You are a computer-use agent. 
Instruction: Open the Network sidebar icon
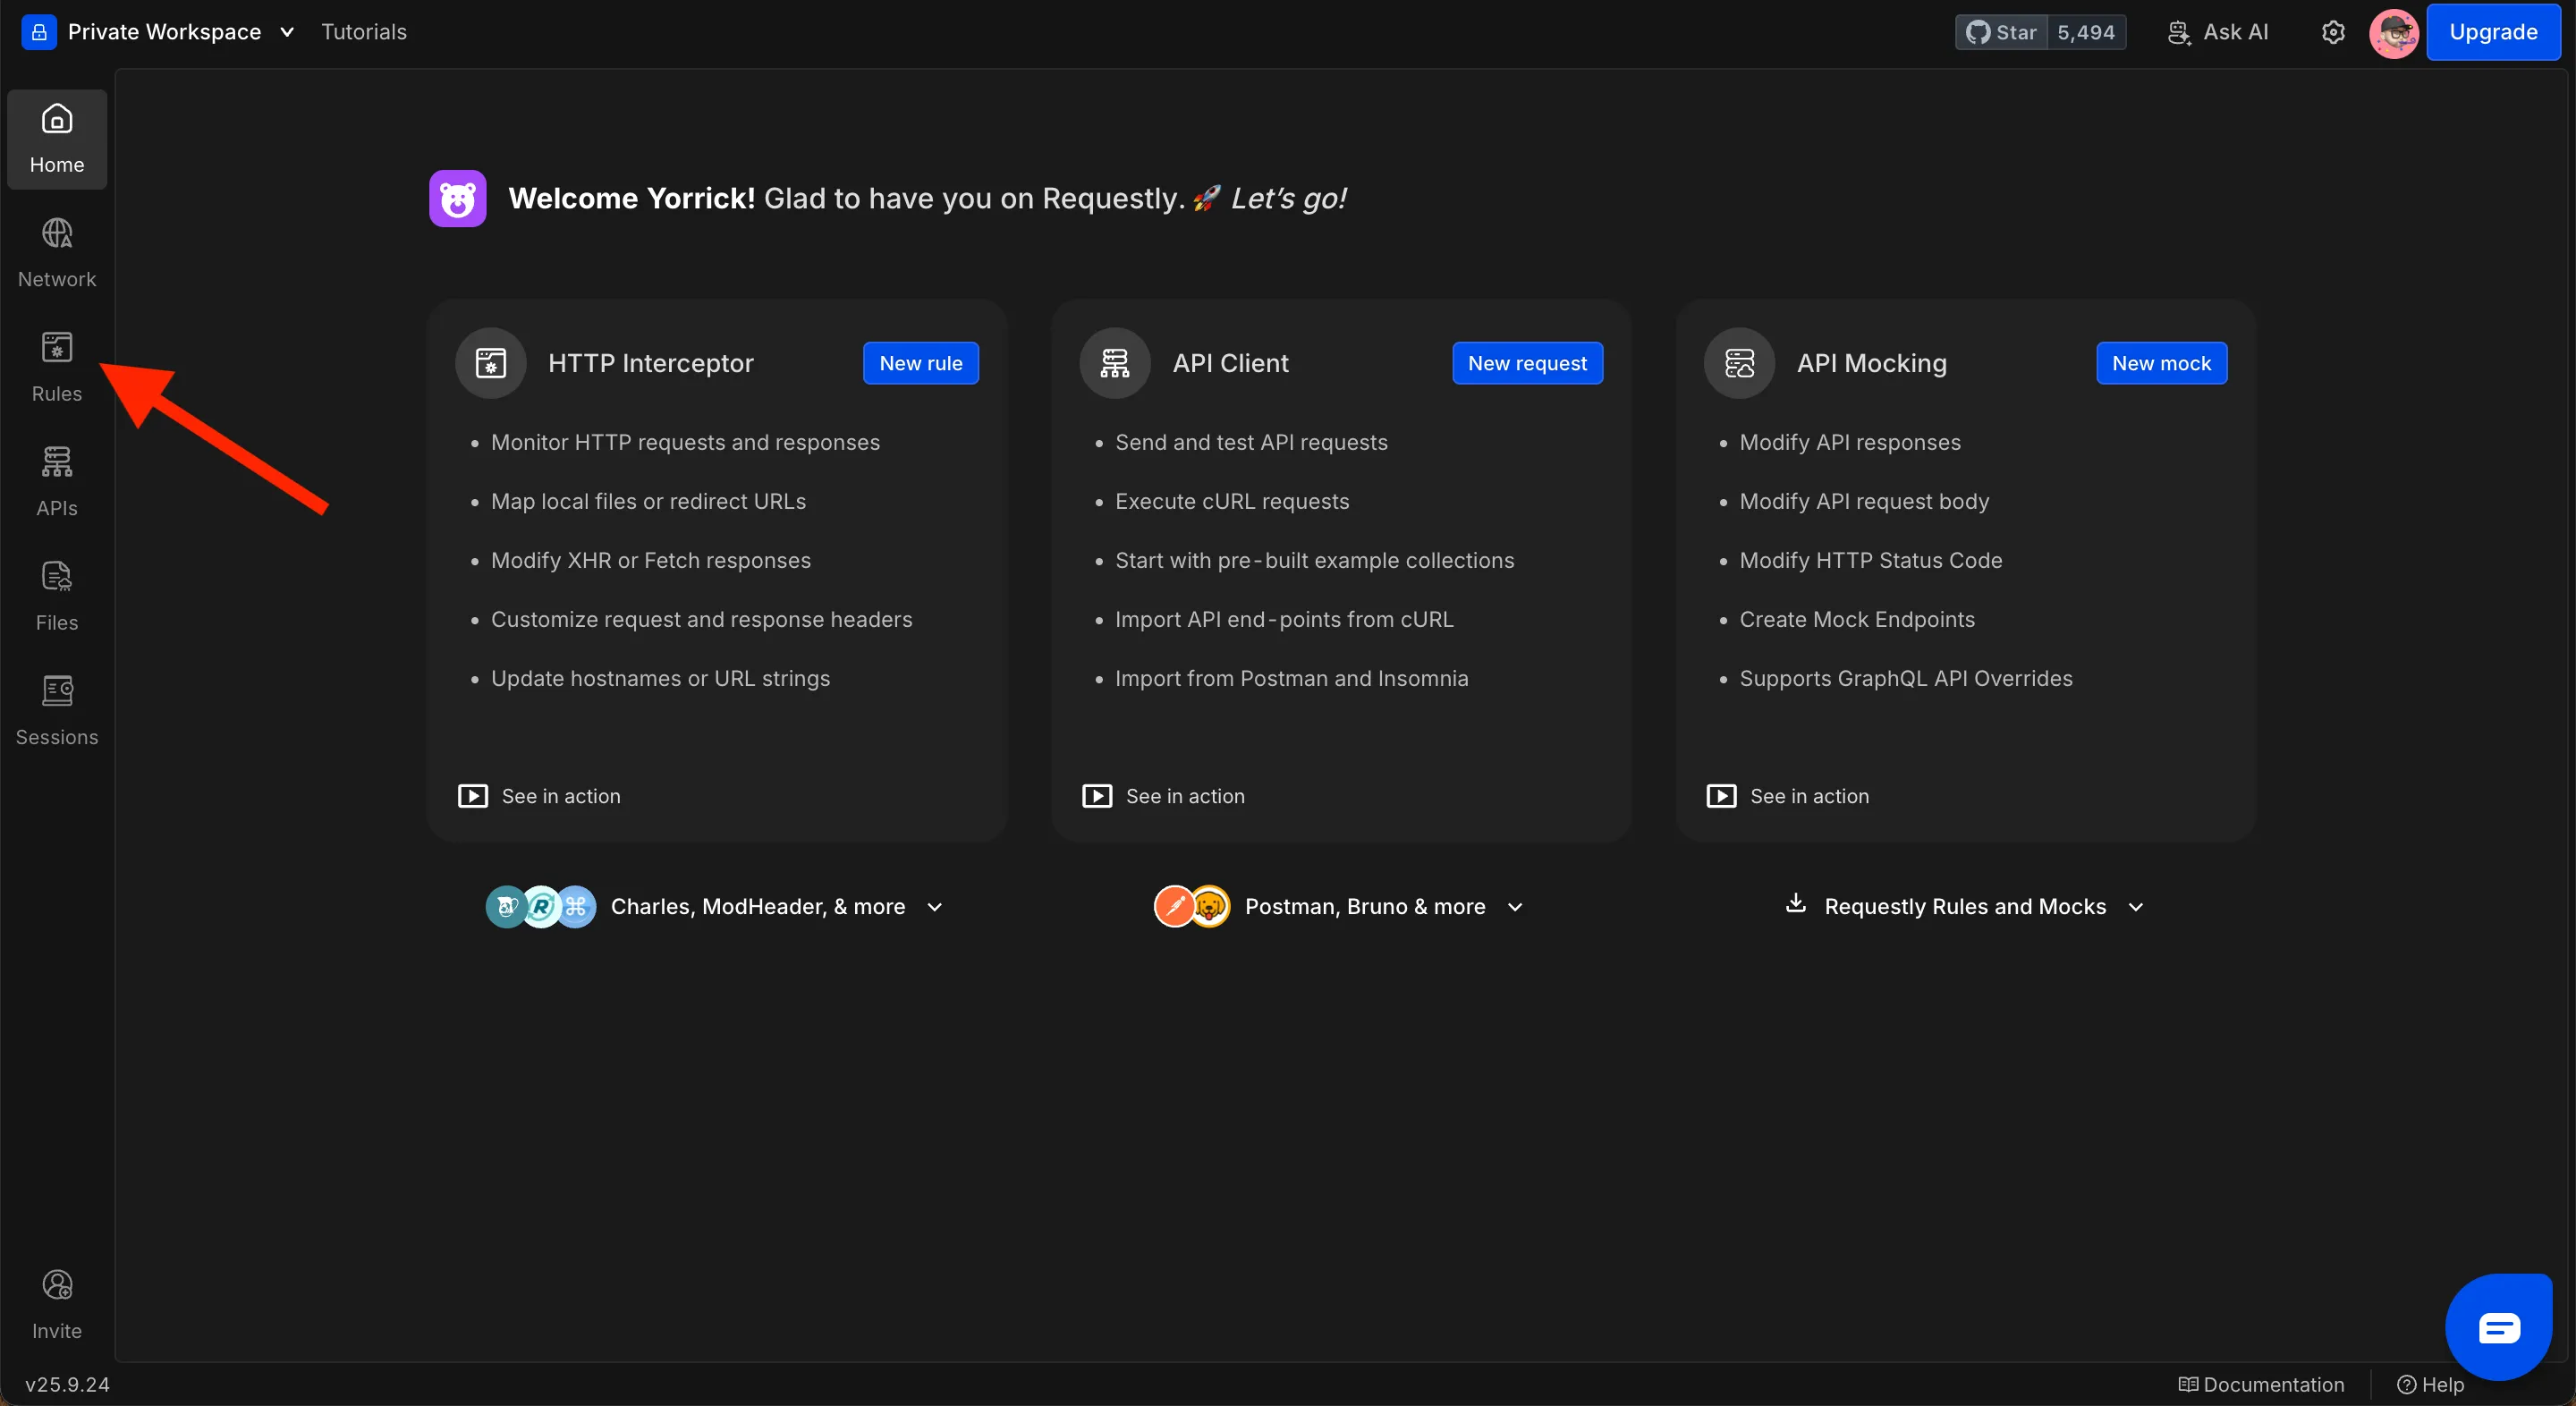coord(57,253)
